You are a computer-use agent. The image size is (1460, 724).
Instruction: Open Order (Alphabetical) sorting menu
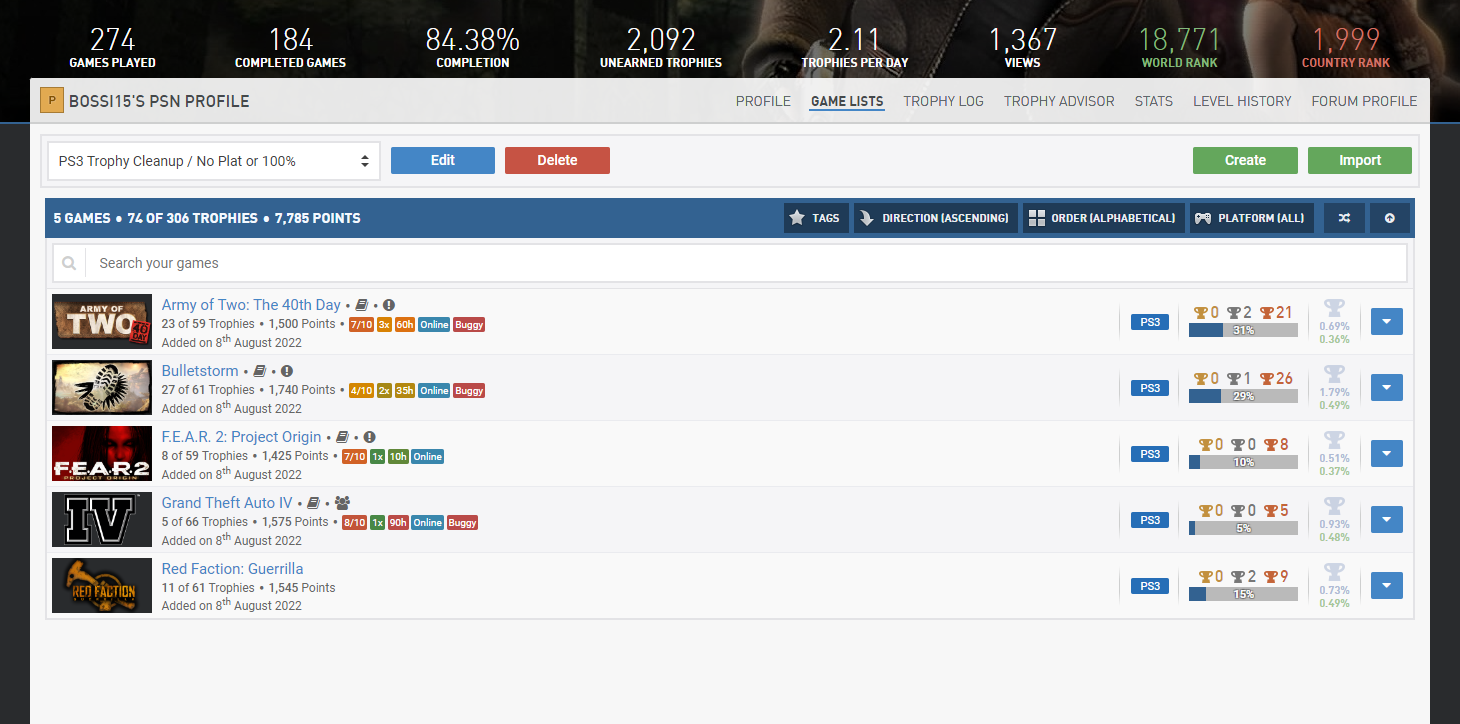tap(1103, 218)
